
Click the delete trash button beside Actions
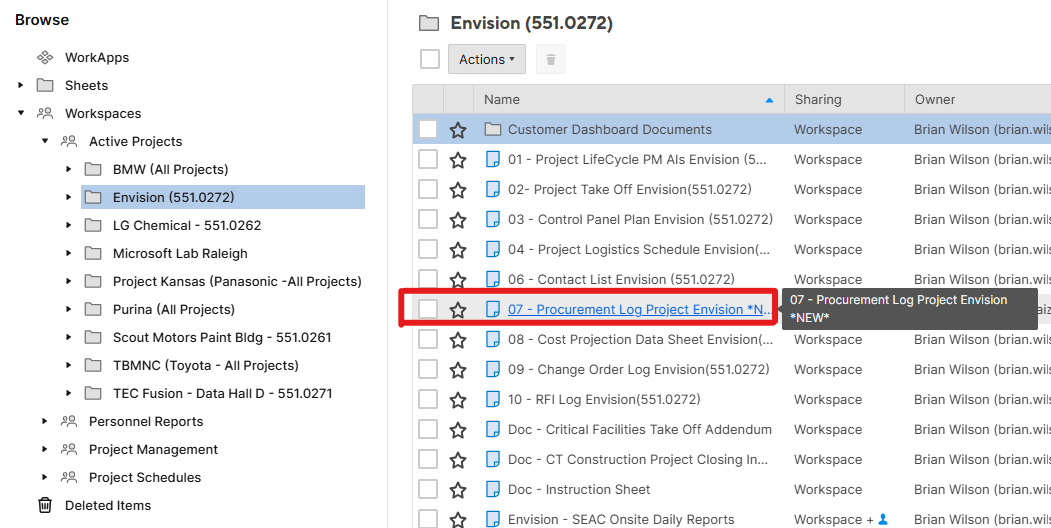[551, 60]
